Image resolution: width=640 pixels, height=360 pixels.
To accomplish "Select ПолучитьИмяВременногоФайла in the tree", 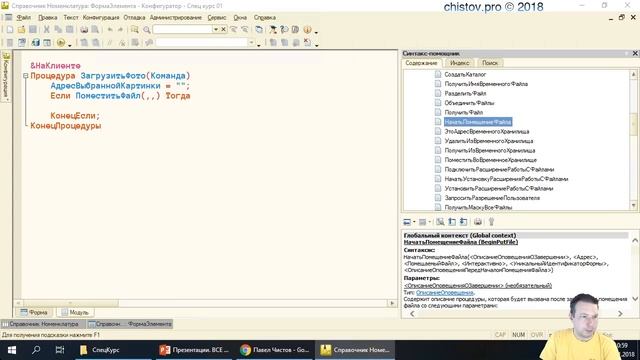I will [486, 84].
